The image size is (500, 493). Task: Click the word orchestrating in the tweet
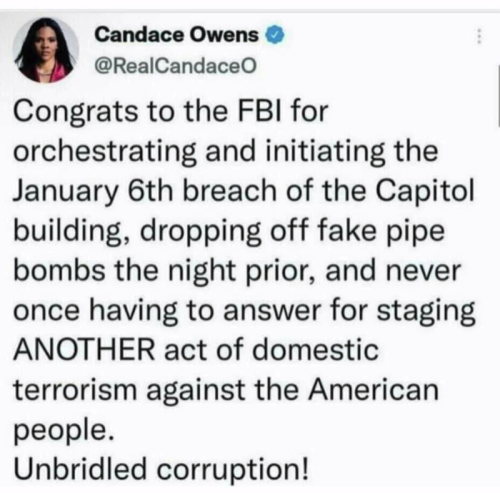tap(105, 152)
